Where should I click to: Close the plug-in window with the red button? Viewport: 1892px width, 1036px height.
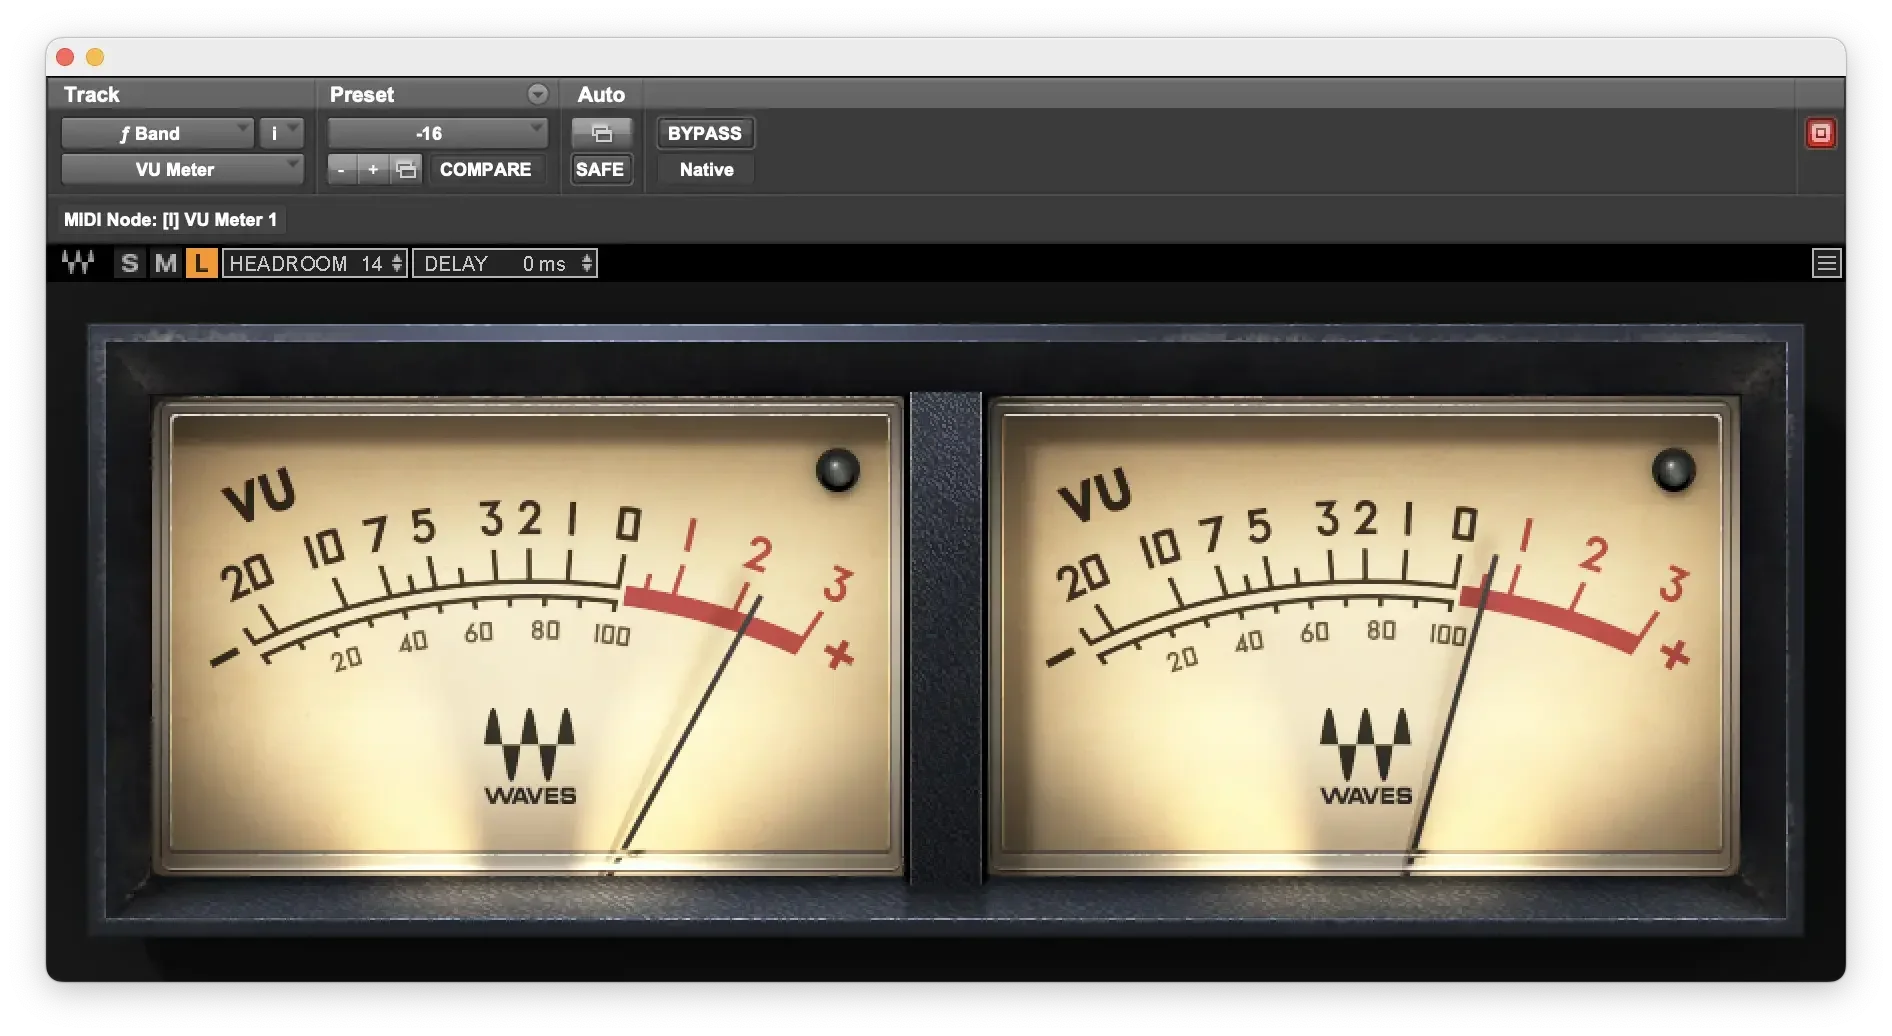(x=66, y=57)
